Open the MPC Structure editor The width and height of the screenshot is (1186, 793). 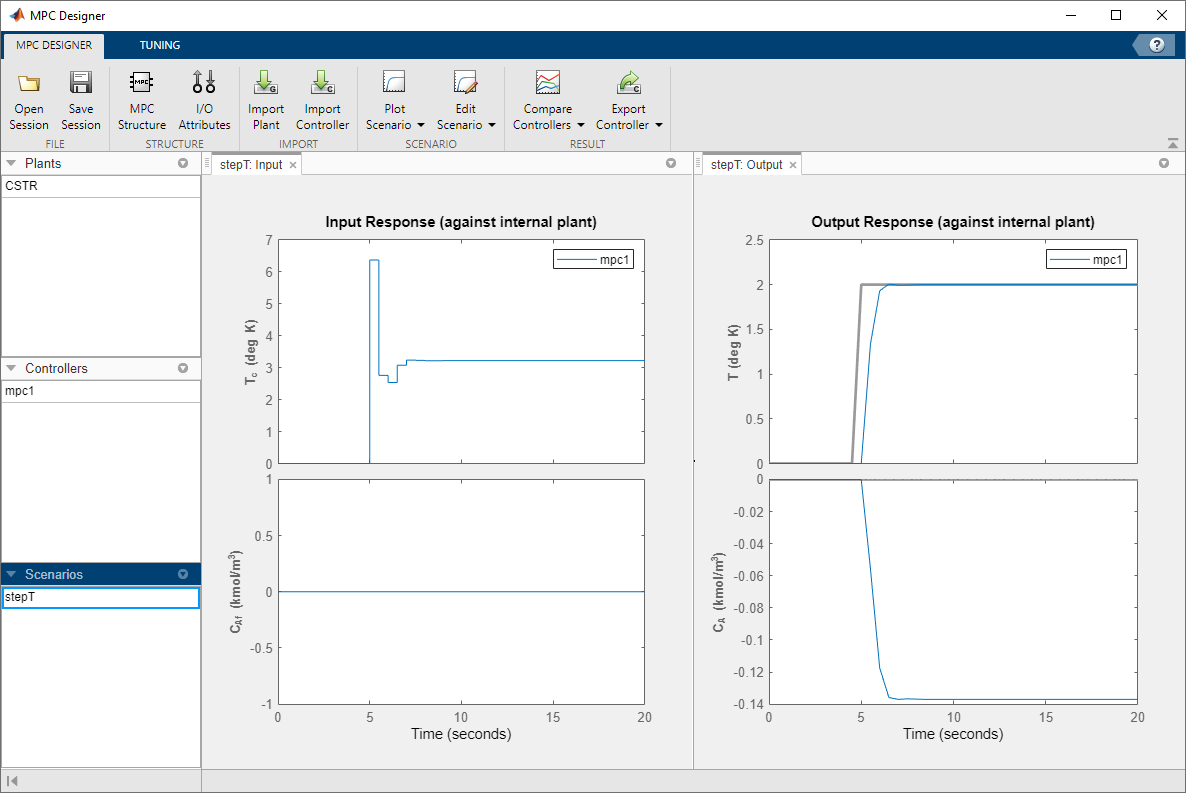[x=141, y=97]
